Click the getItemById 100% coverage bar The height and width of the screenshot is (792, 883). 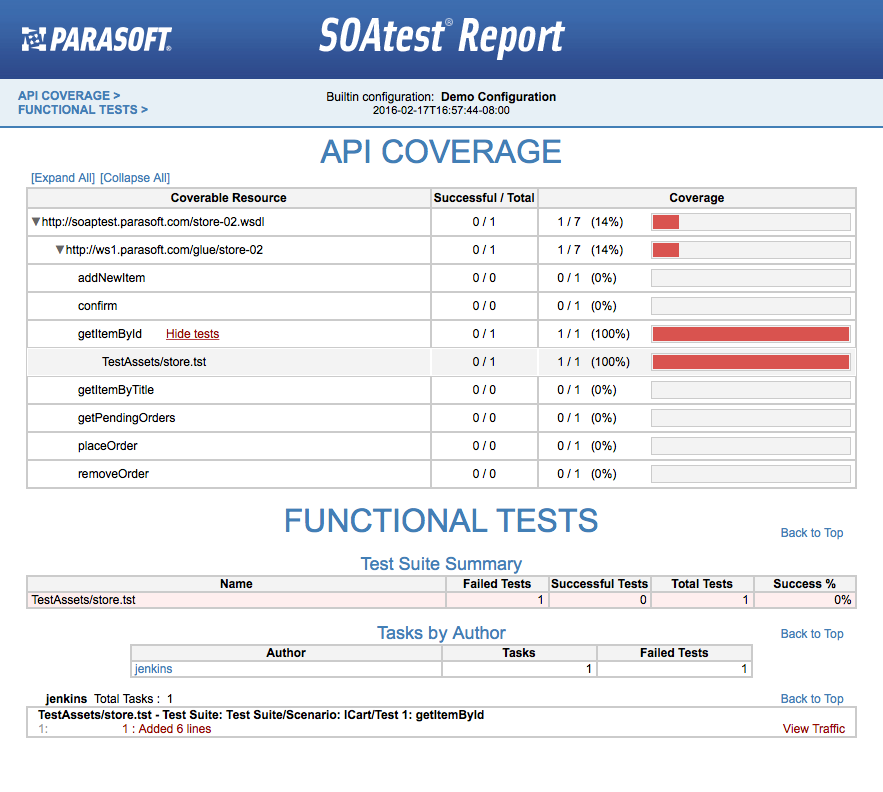click(751, 334)
